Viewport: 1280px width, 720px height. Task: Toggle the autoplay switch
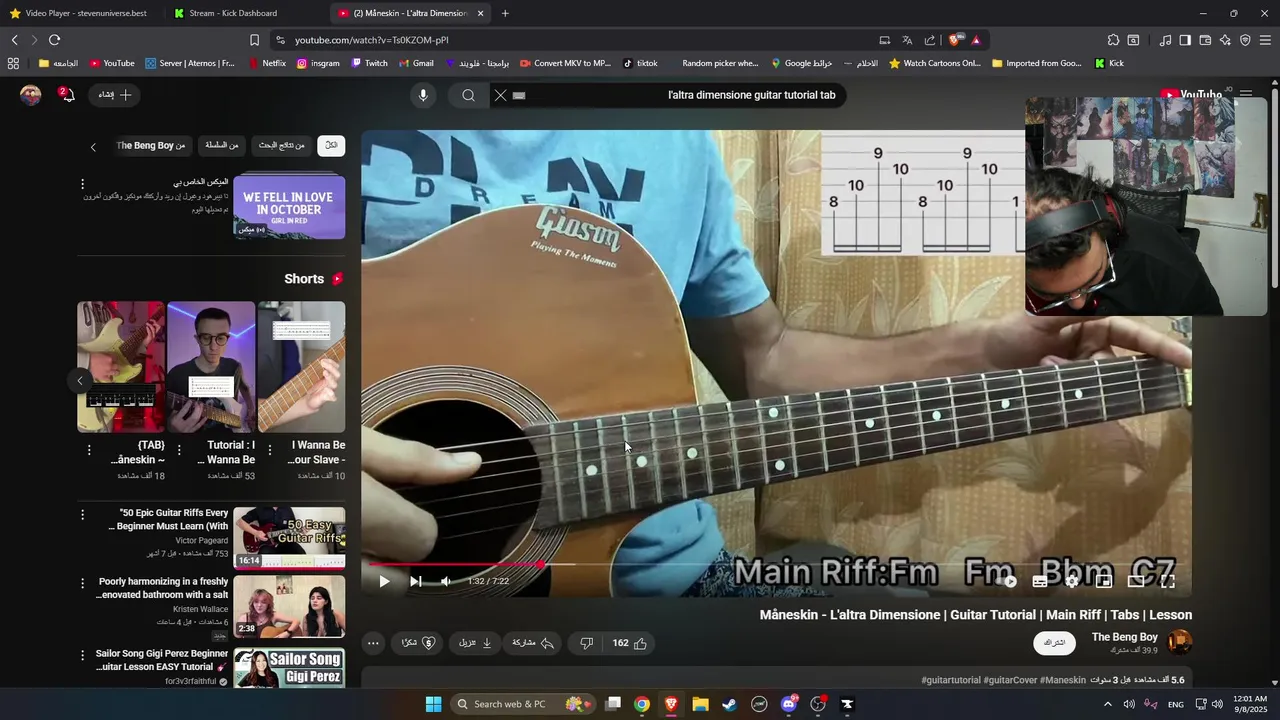[1009, 581]
